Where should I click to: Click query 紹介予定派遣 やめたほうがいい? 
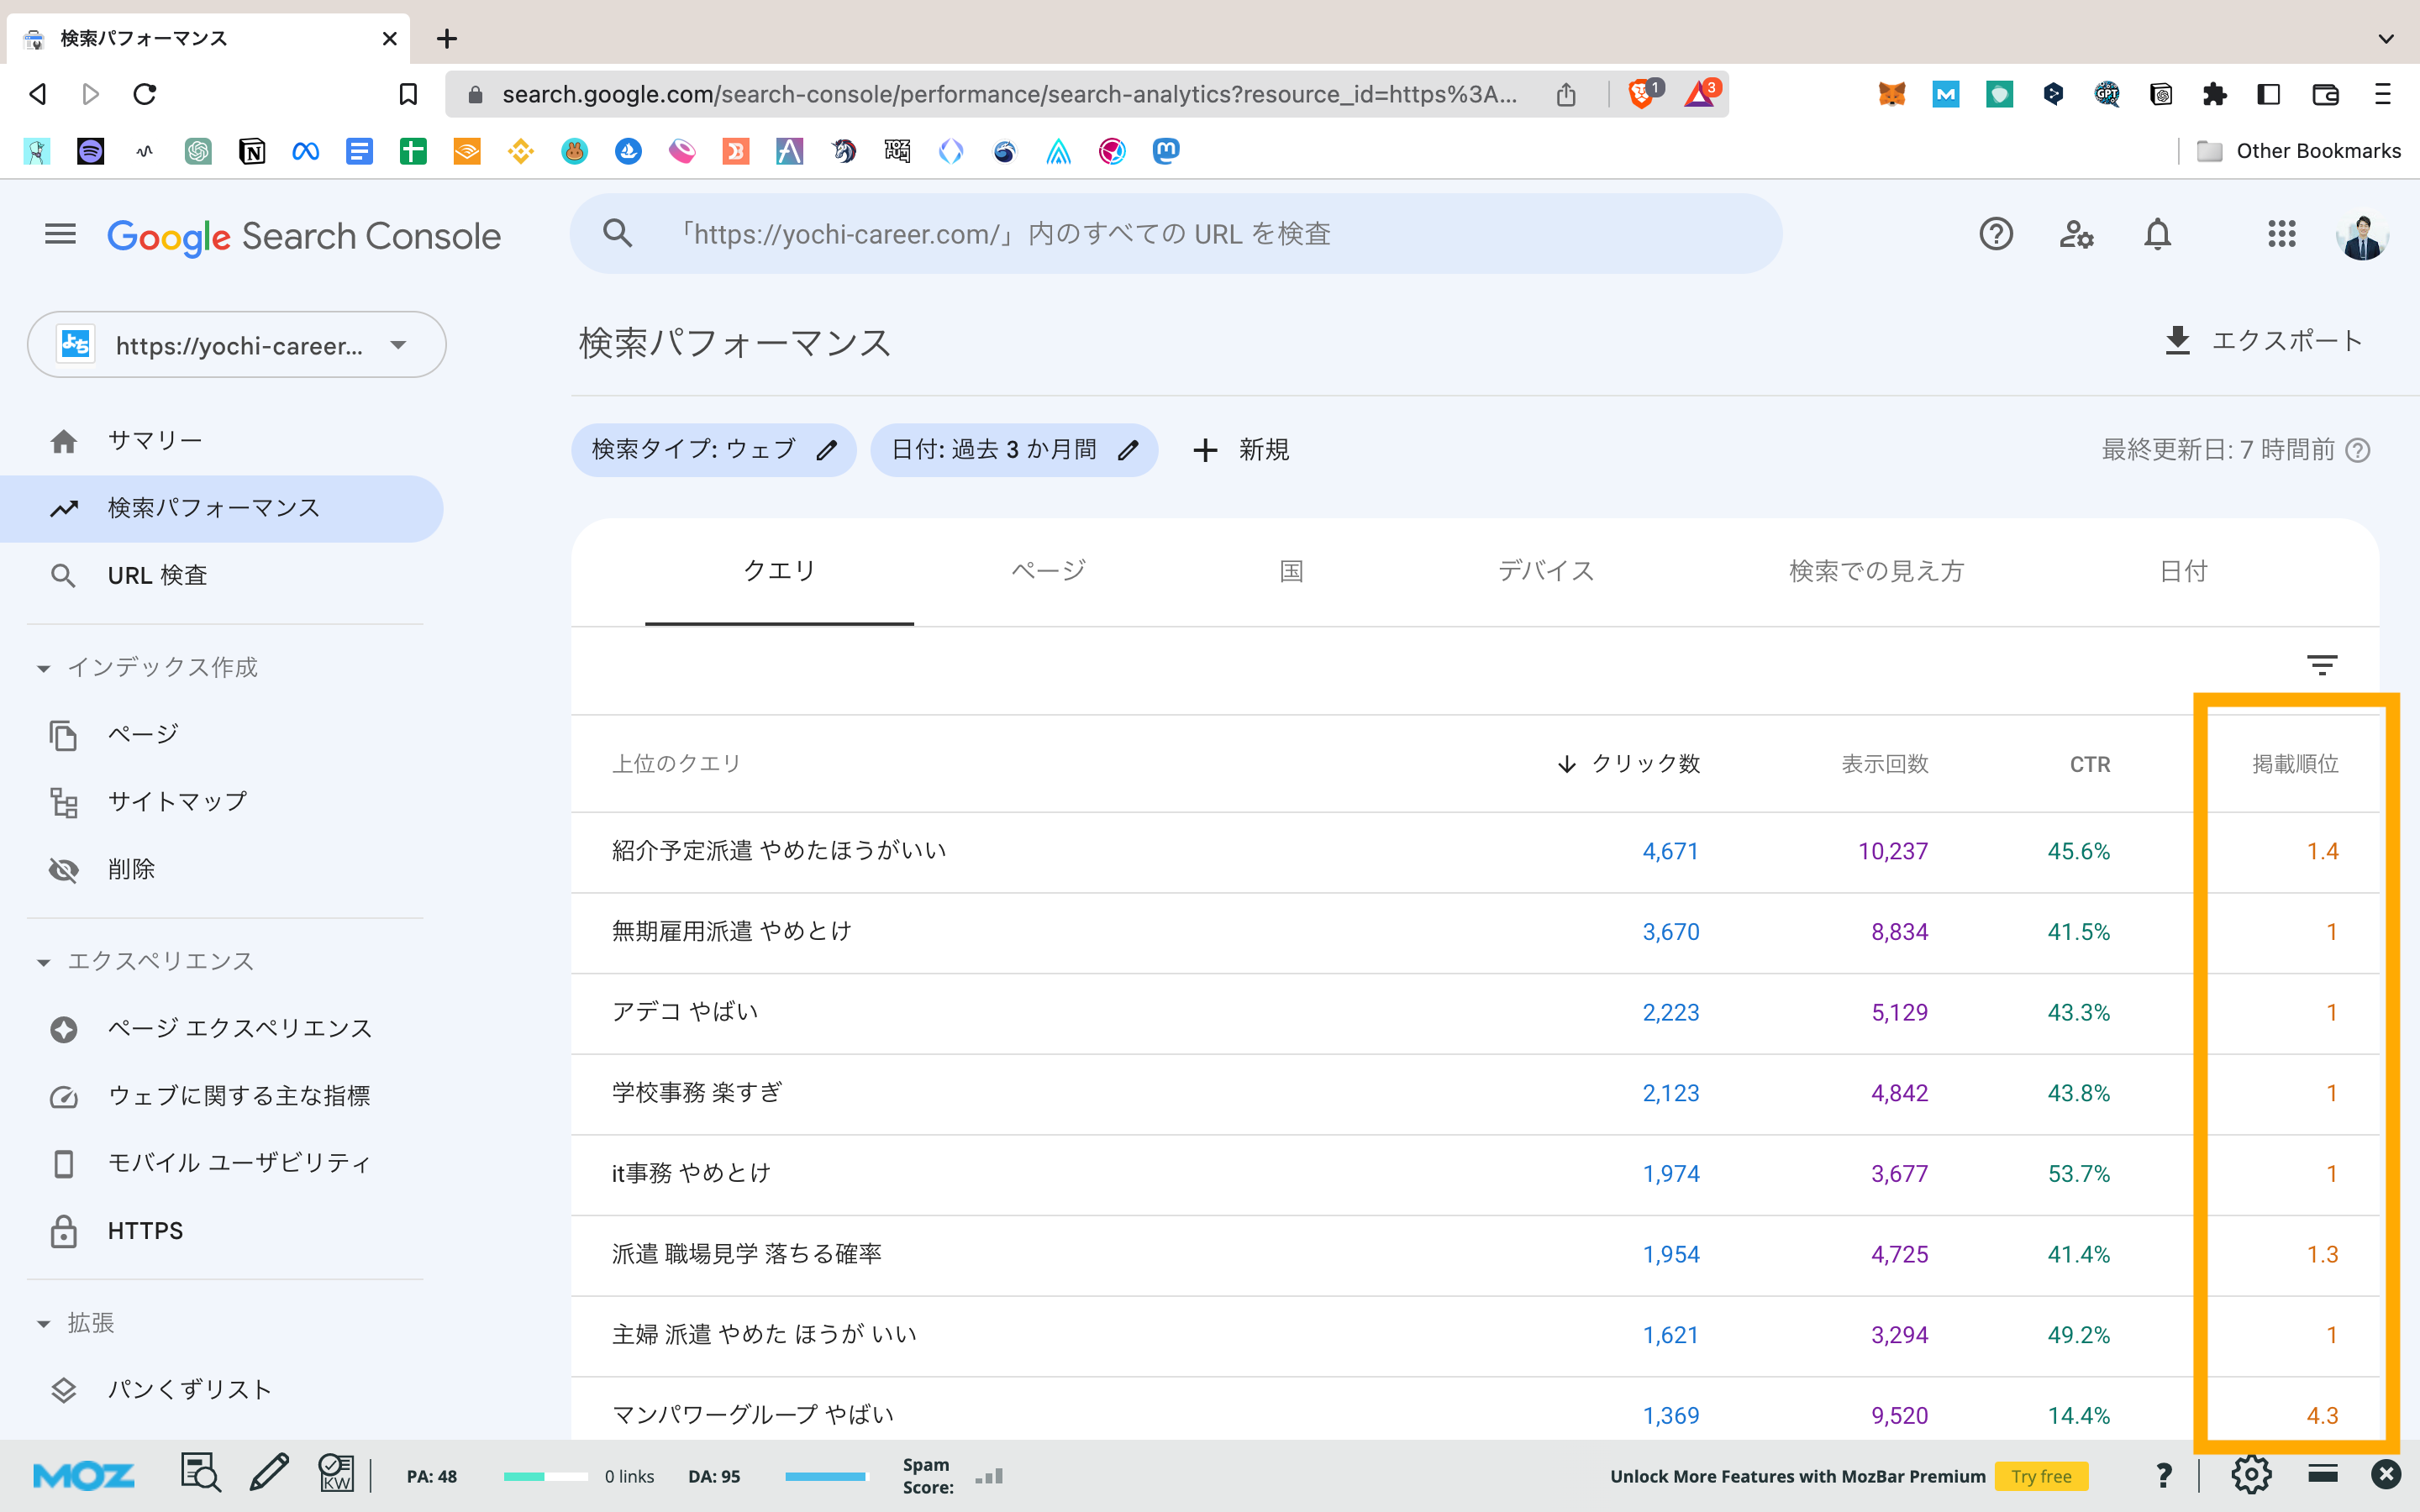(x=779, y=851)
